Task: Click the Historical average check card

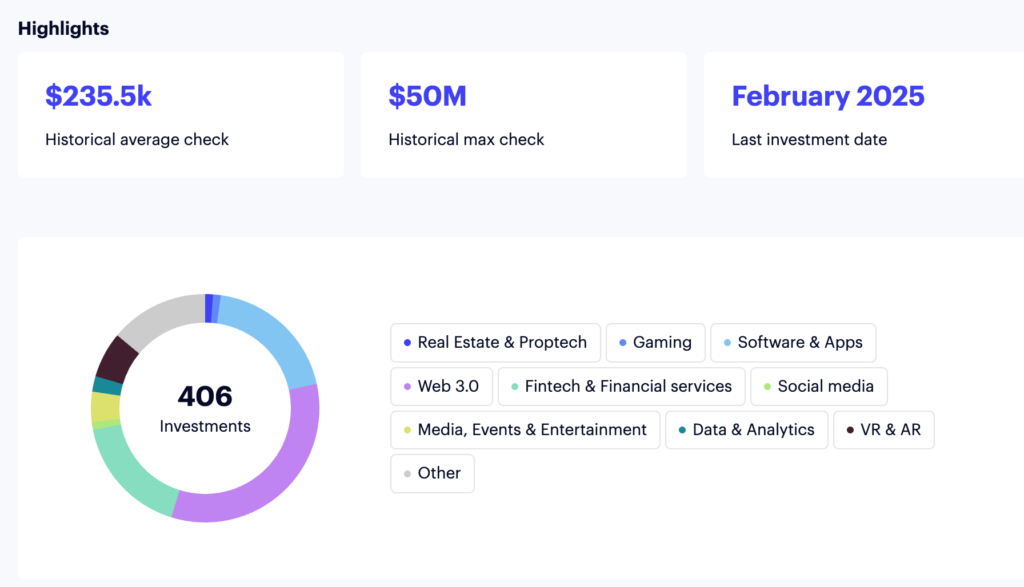Action: (x=181, y=115)
